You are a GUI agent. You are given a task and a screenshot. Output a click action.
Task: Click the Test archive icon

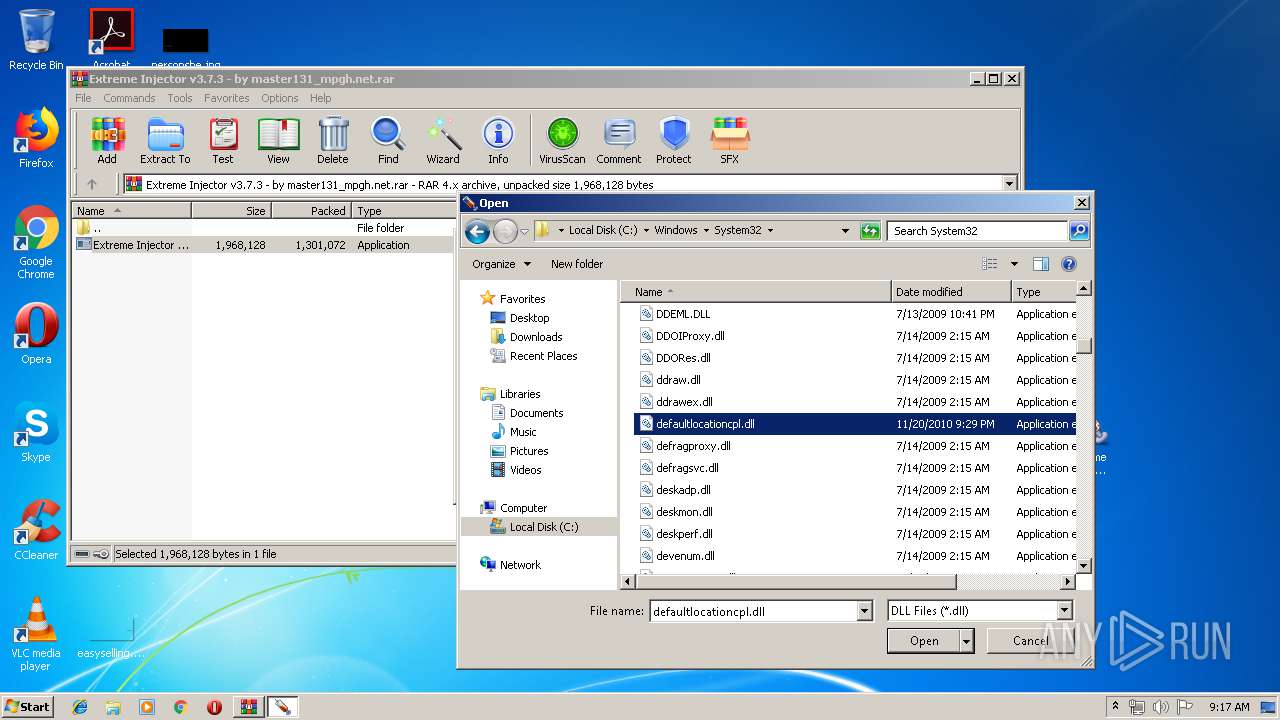(x=223, y=140)
